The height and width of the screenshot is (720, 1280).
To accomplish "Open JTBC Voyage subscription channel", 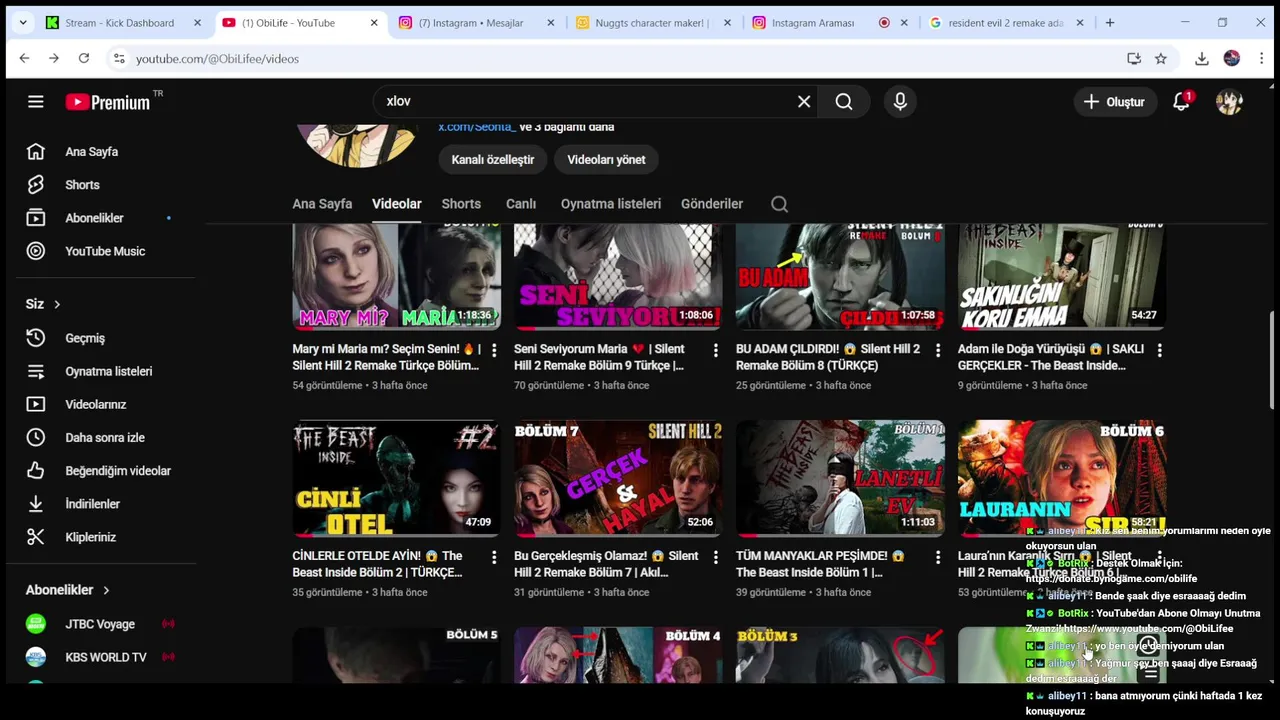I will [x=100, y=624].
